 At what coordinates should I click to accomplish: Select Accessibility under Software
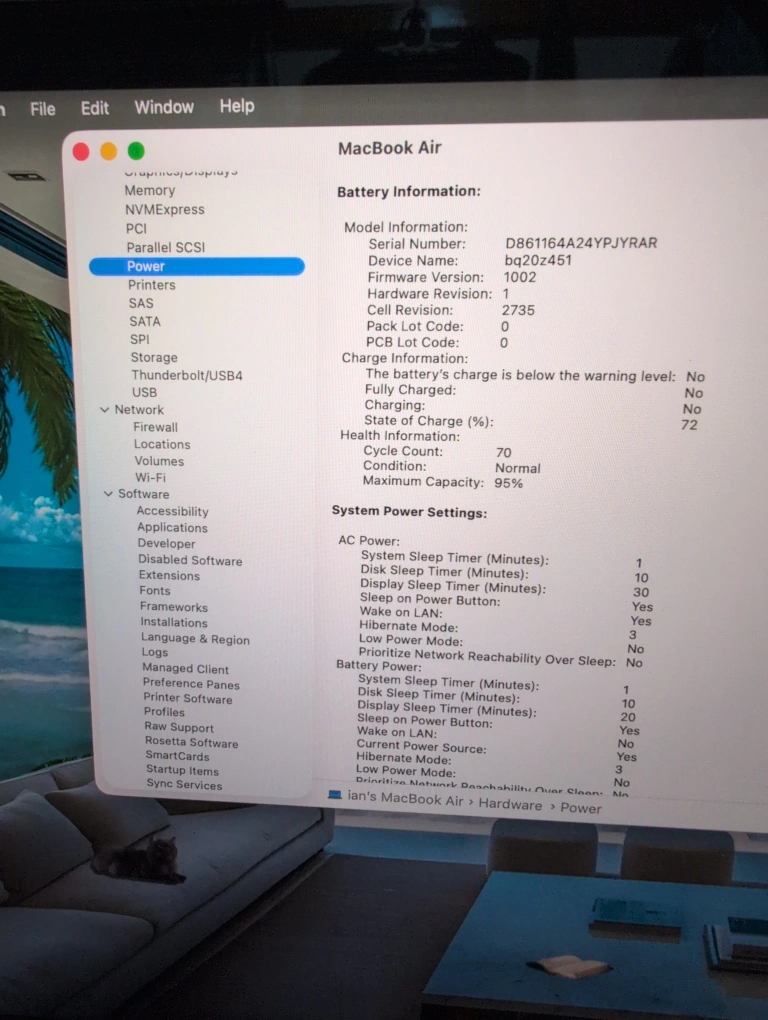click(172, 511)
